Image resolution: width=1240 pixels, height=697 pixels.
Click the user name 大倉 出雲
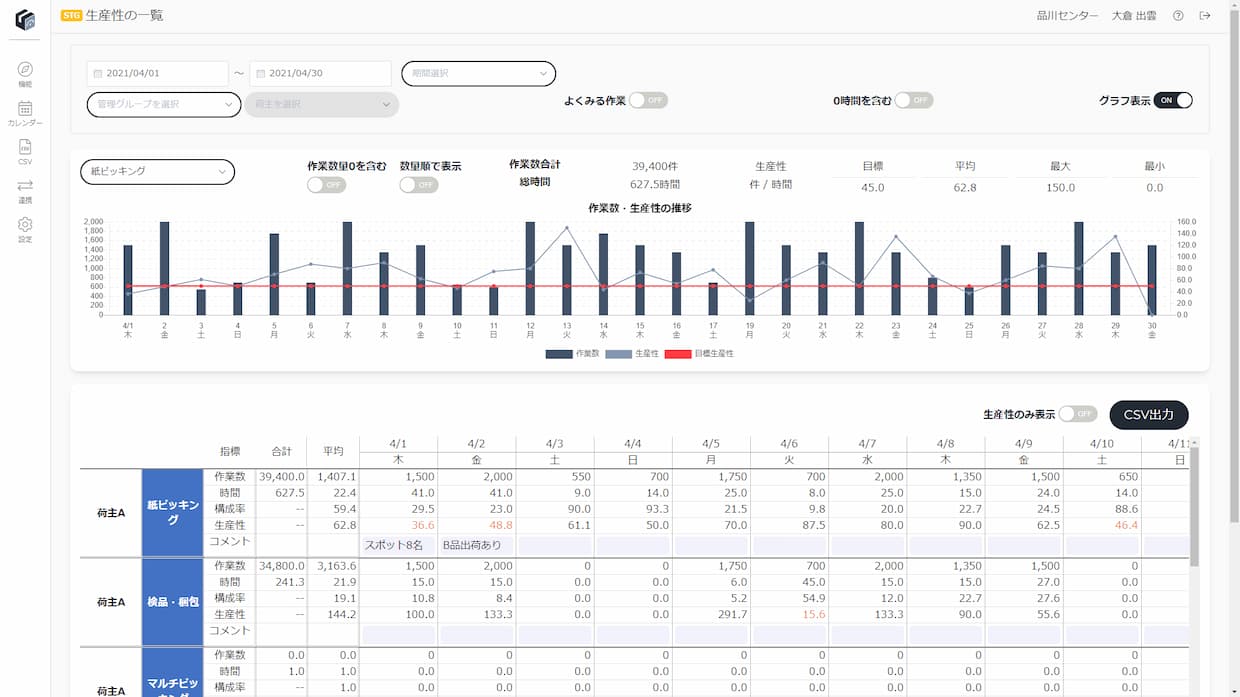(x=1134, y=16)
